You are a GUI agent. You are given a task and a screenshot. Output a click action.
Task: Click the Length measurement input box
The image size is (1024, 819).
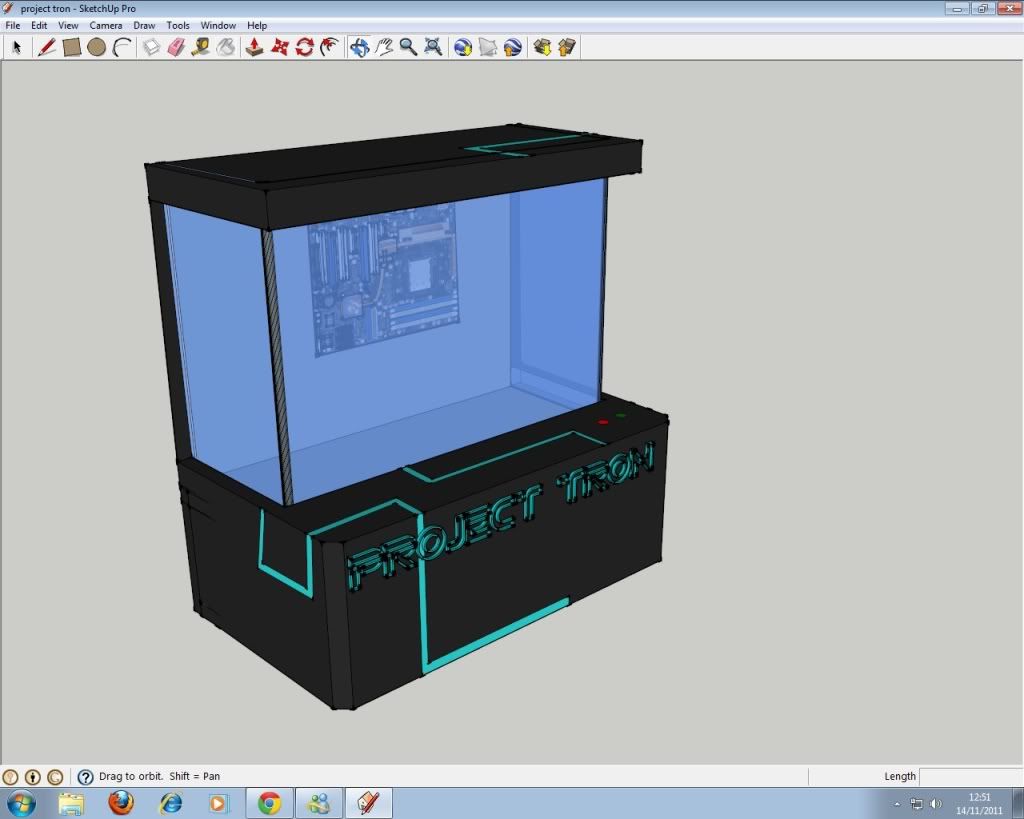pyautogui.click(x=969, y=776)
